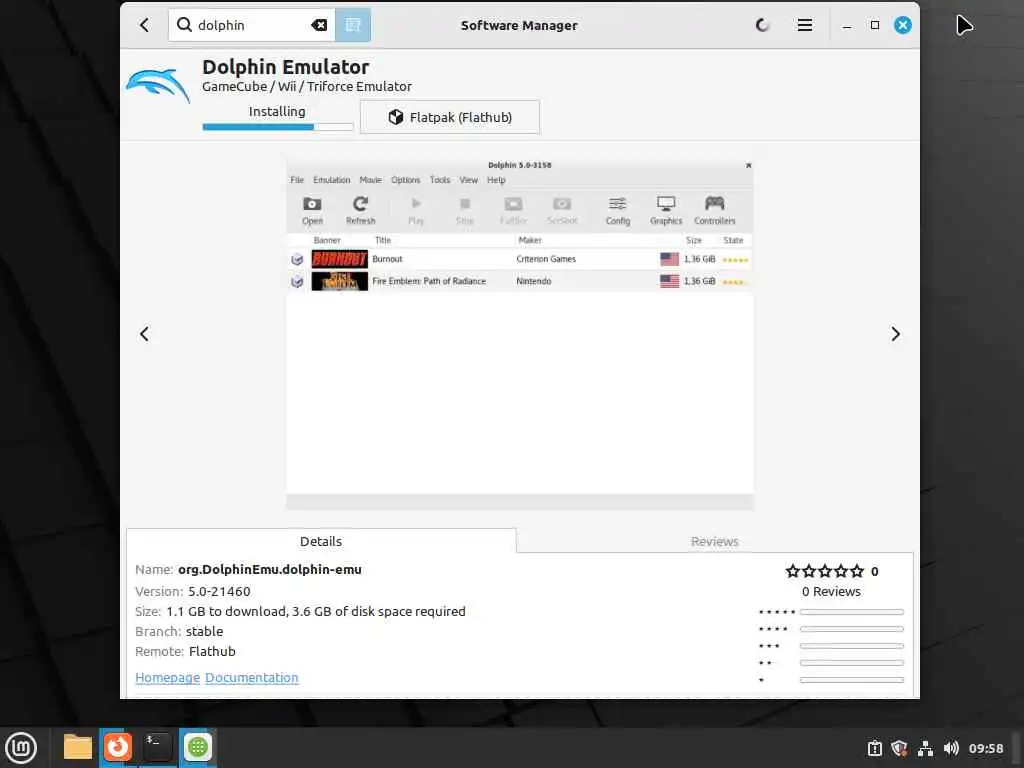Click the one-star review distribution bar
Screen dimensions: 1024x768
click(x=852, y=680)
